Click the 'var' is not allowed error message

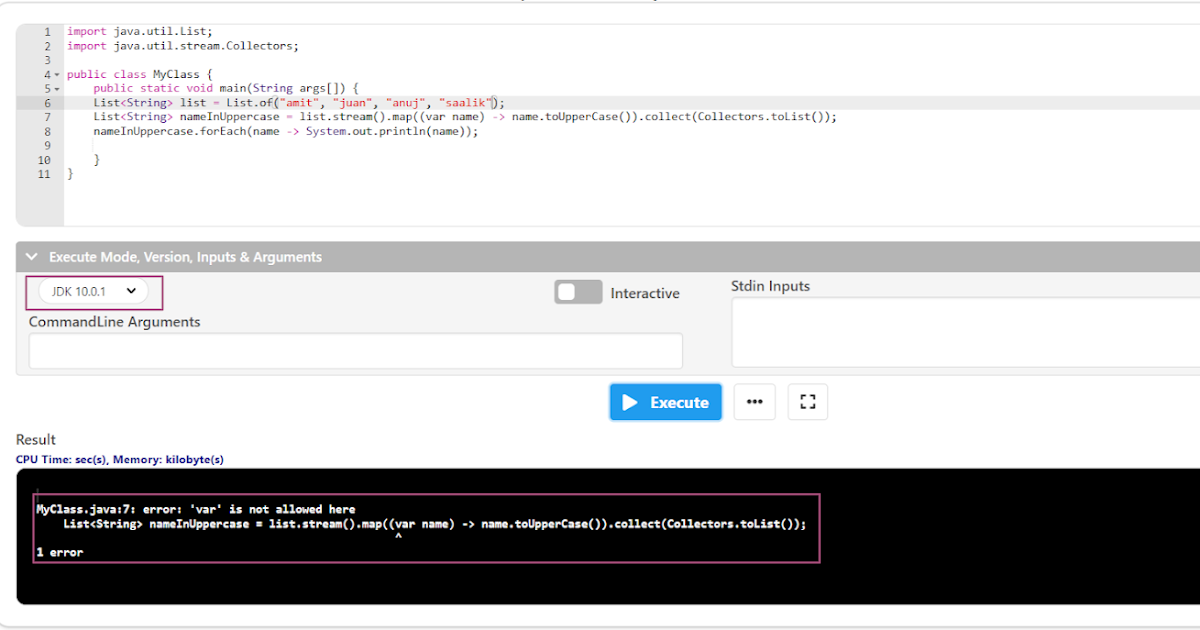[196, 509]
